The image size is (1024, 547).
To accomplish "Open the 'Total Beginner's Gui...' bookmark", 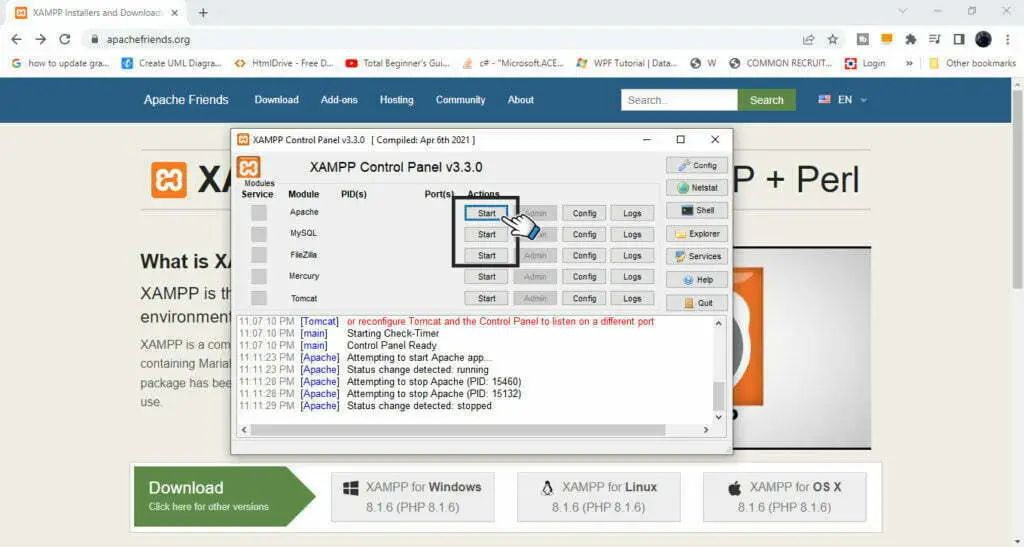I will tap(398, 63).
